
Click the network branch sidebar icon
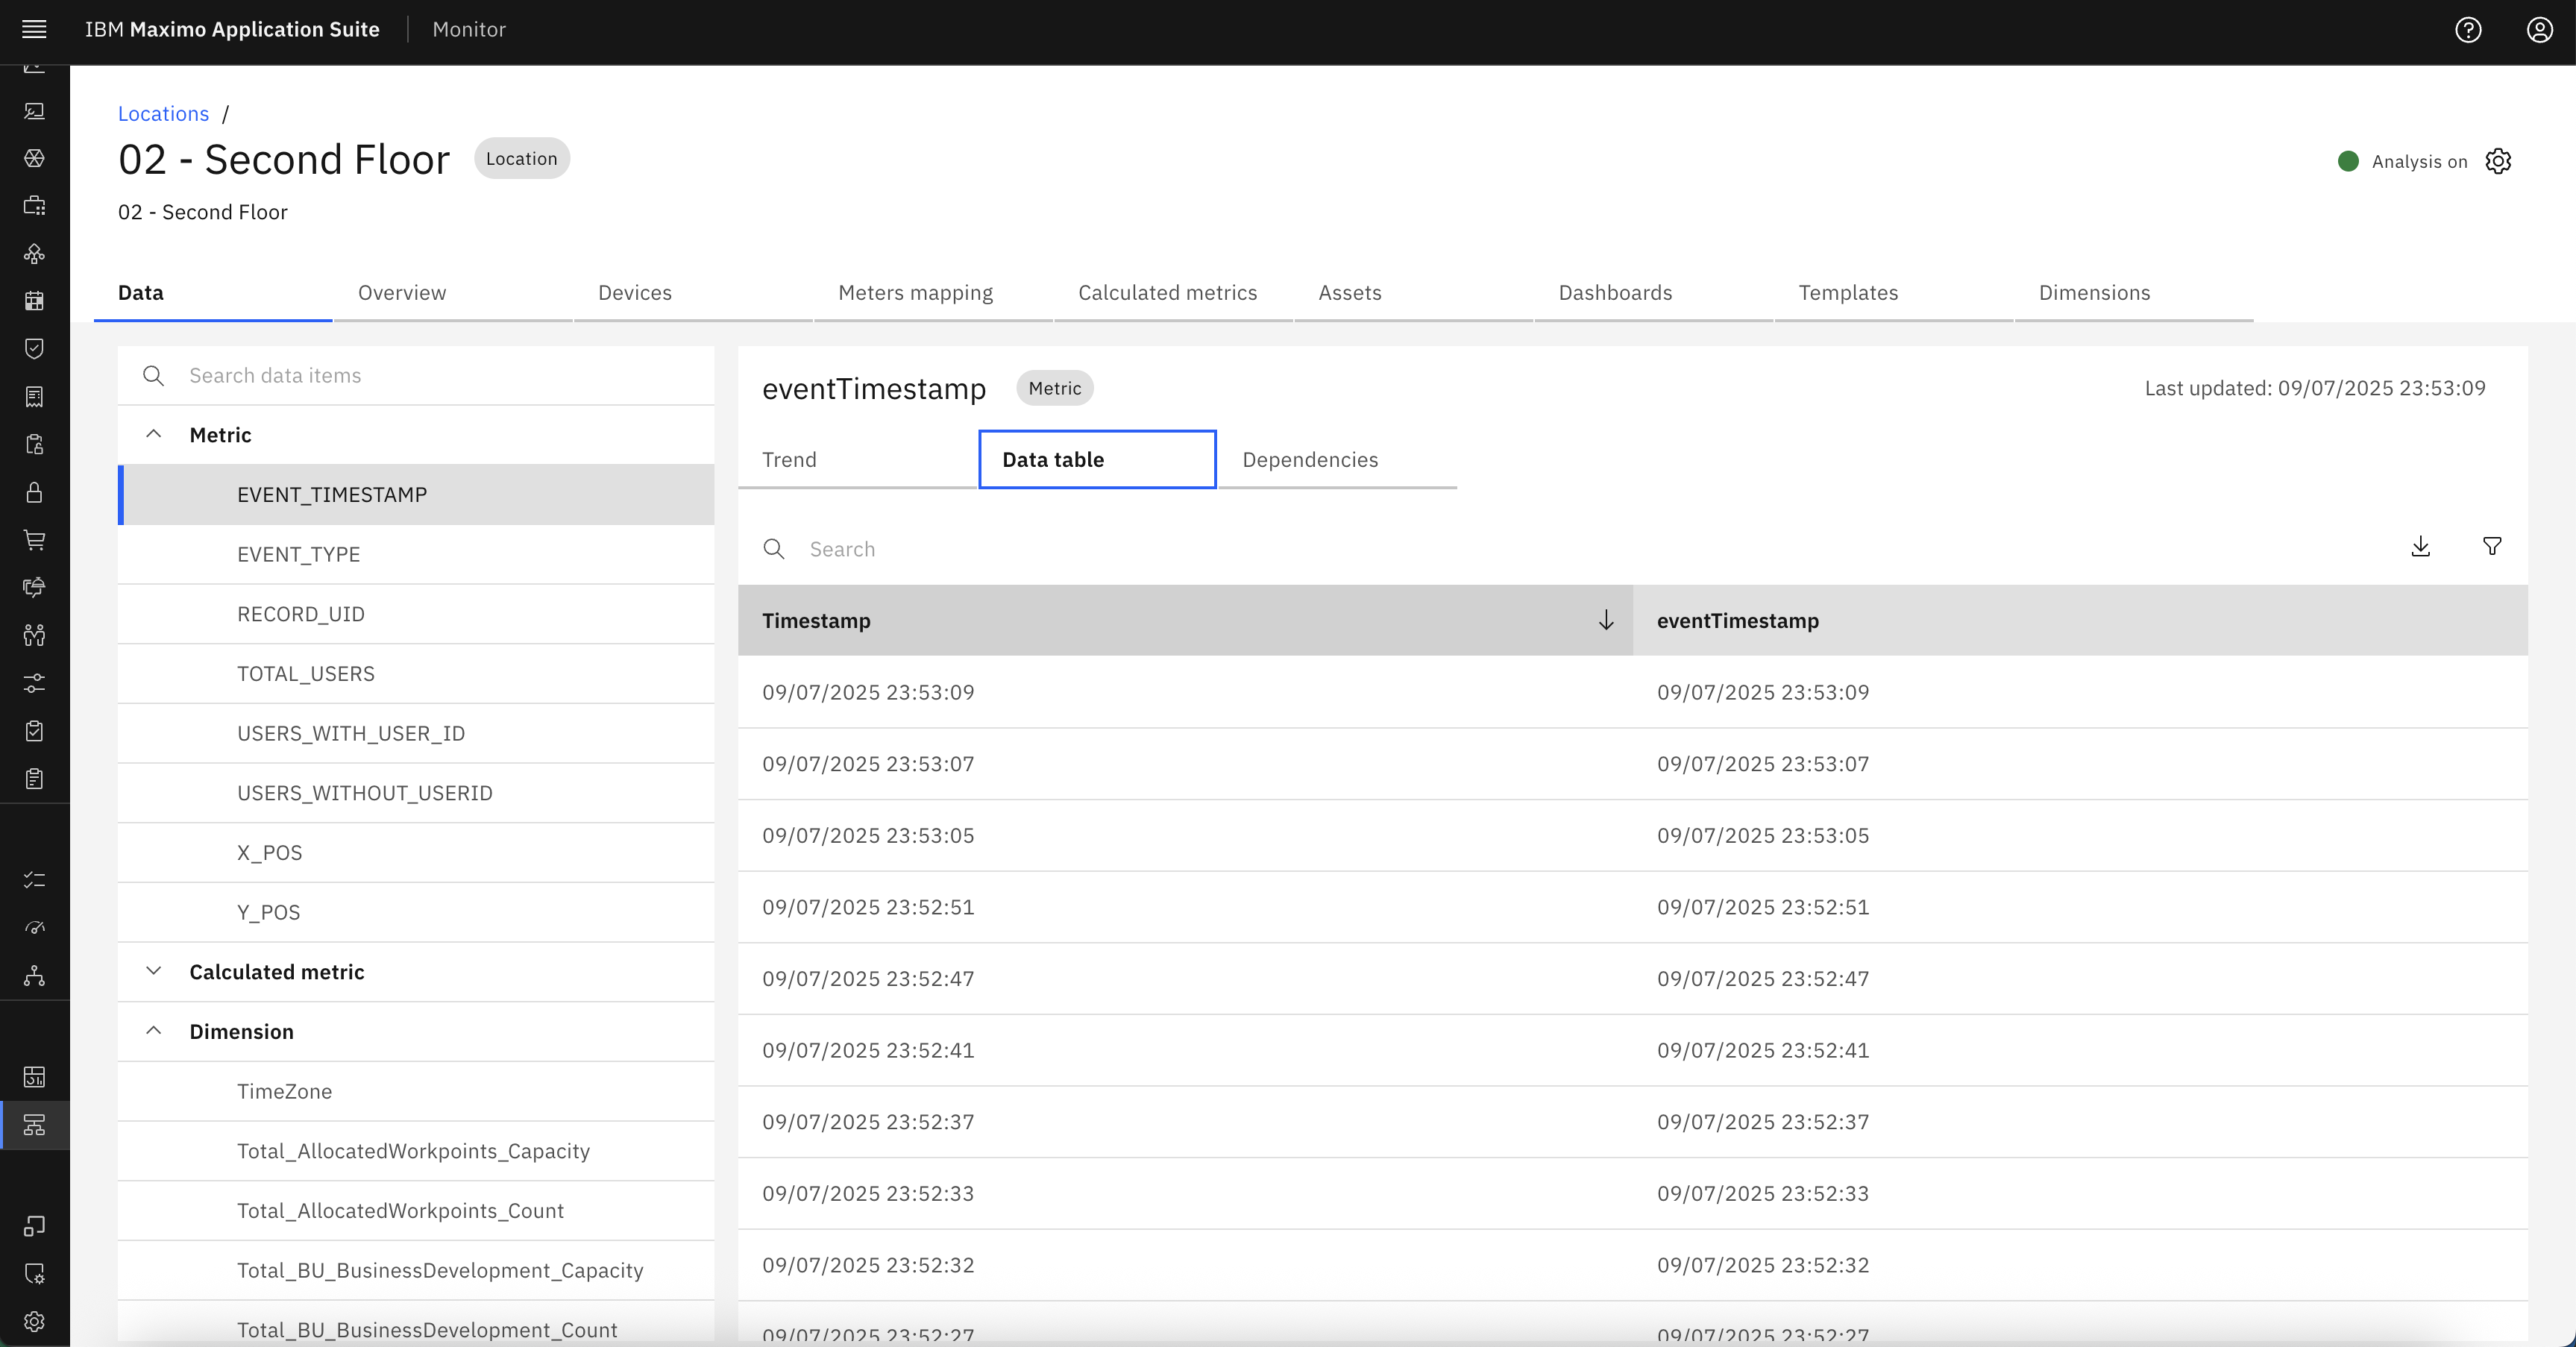pos(34,976)
